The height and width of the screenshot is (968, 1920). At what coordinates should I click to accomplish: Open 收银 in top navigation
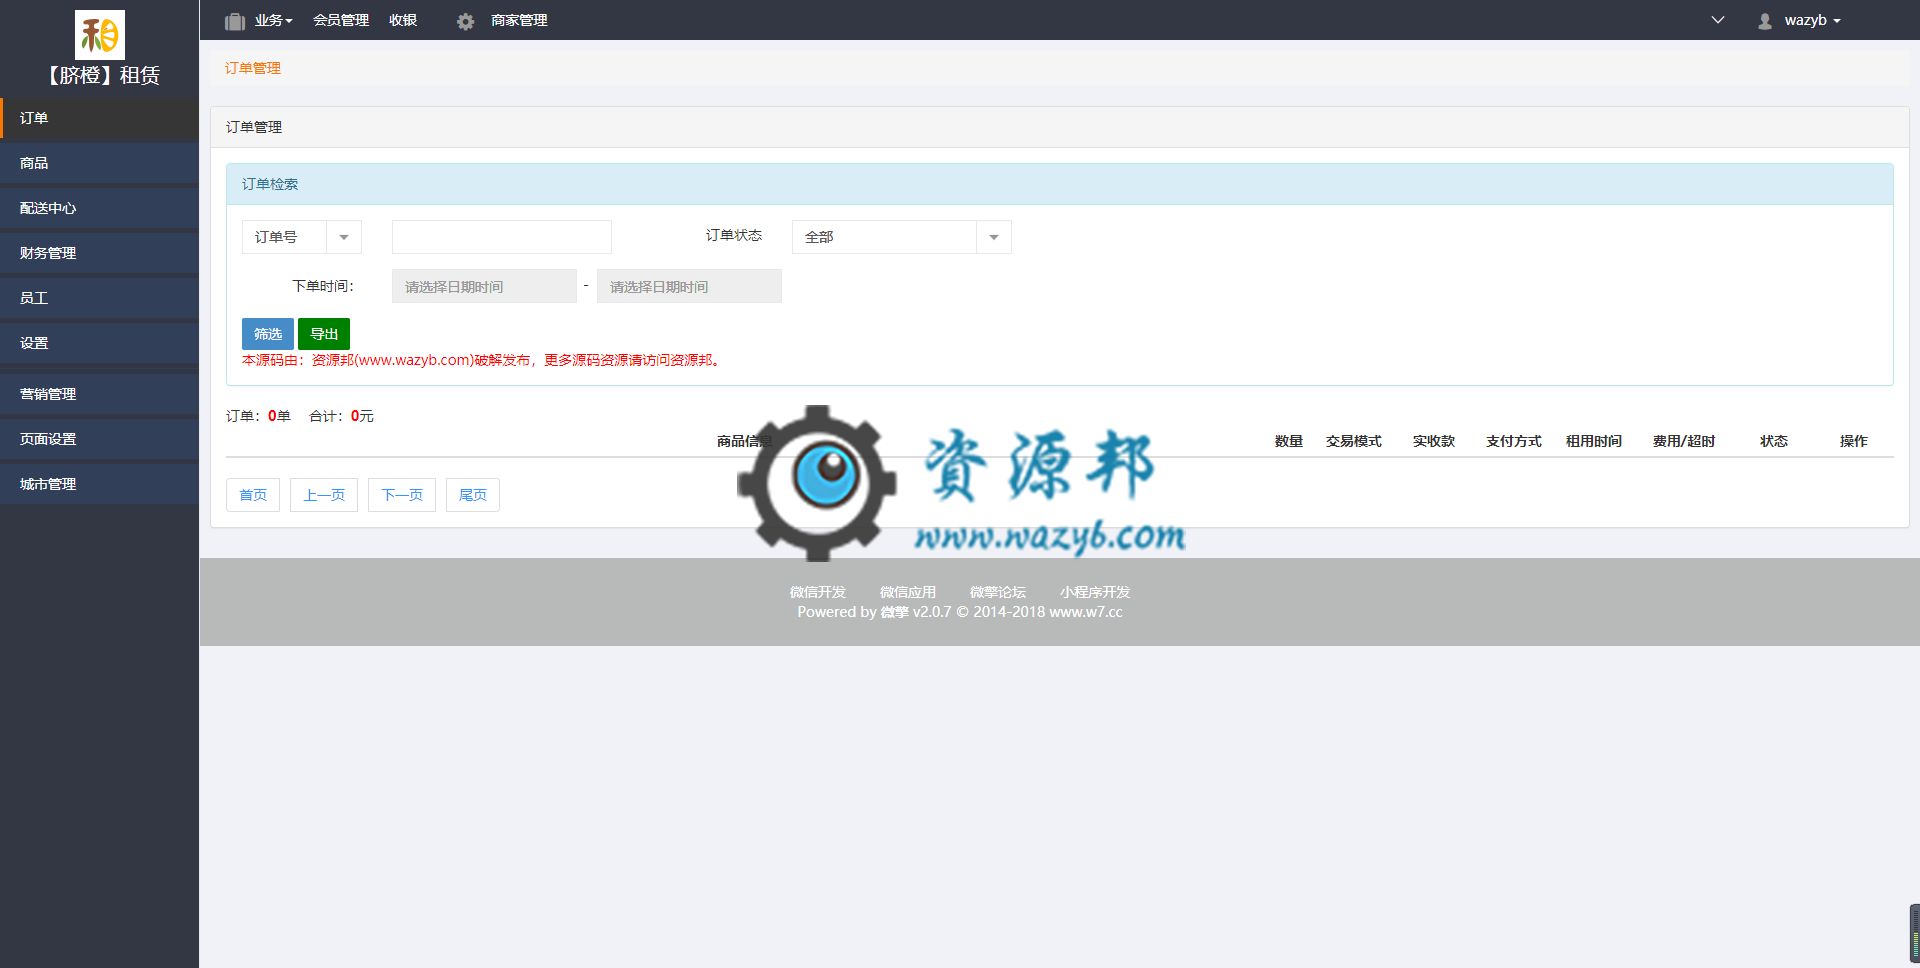pyautogui.click(x=403, y=20)
